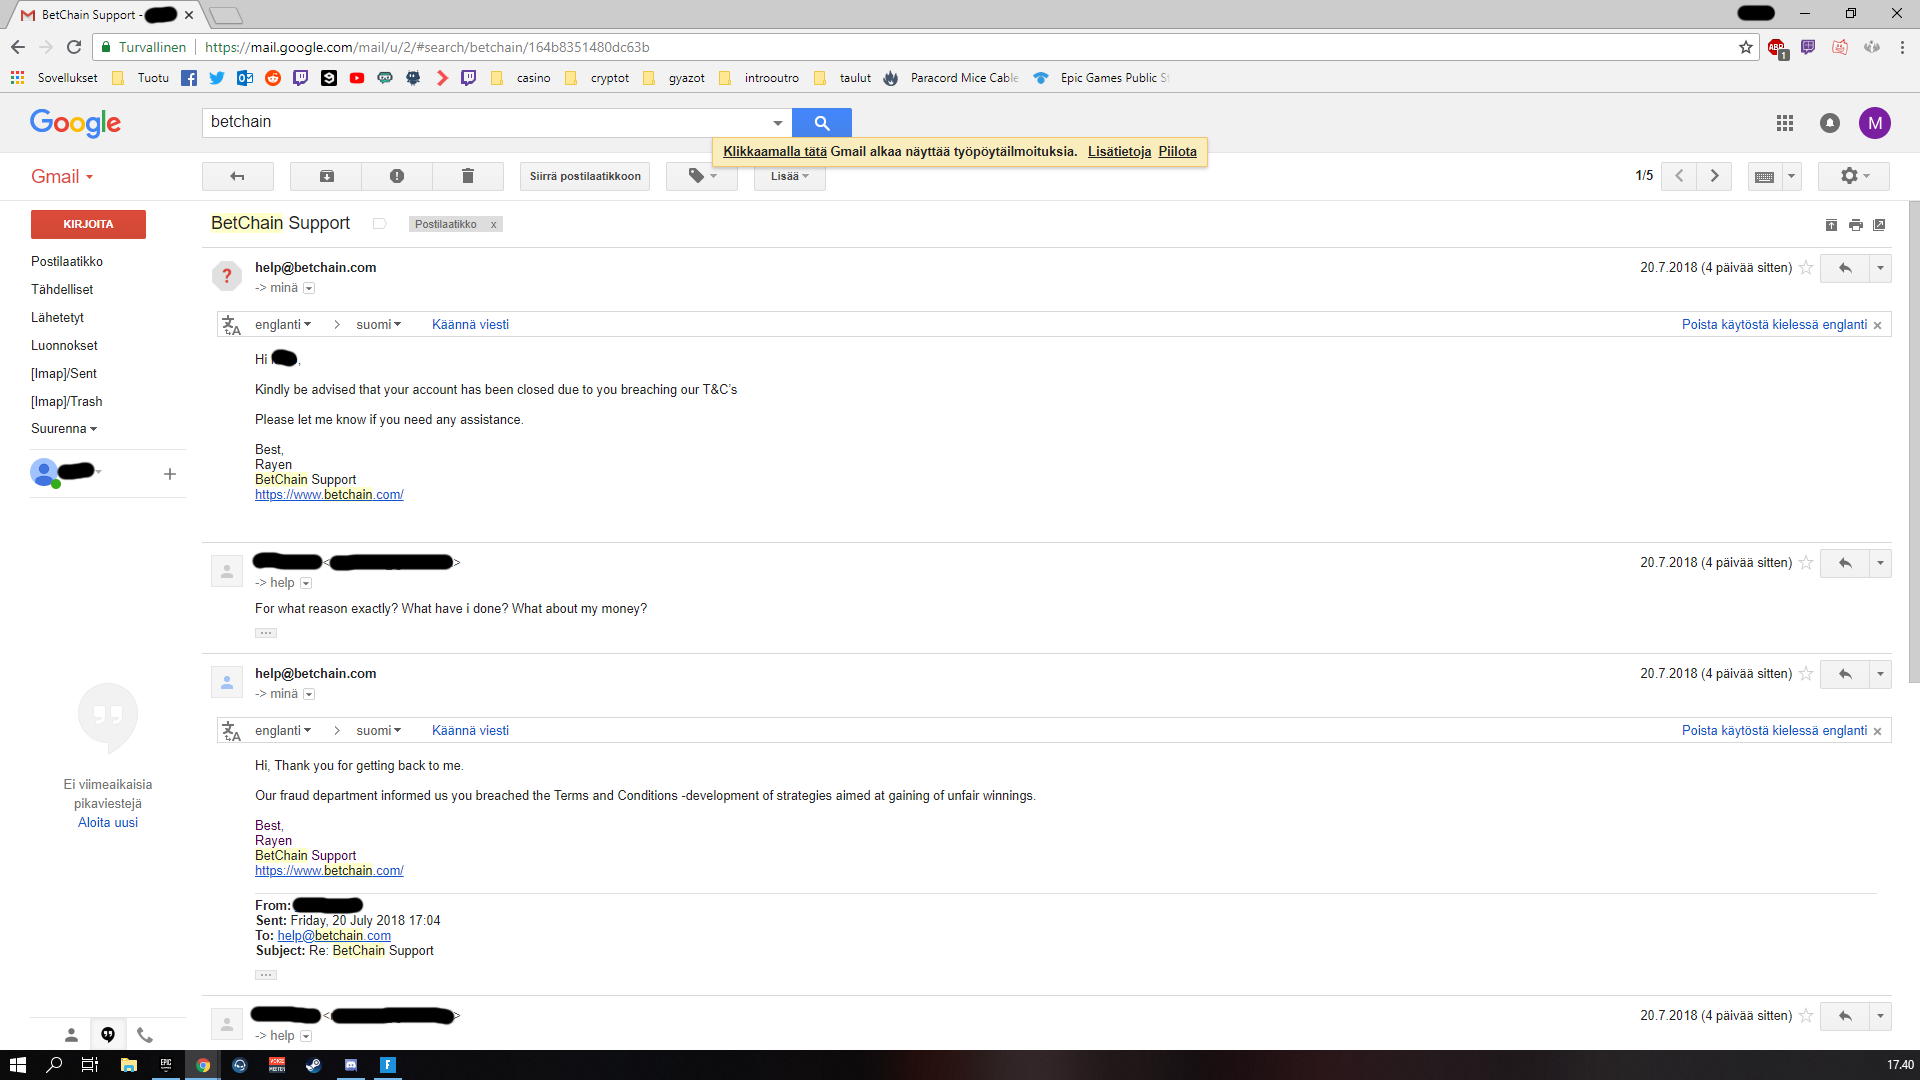1920x1080 pixels.
Task: Click the back-to-results arrow button in Gmail toolbar
Action: 237,176
